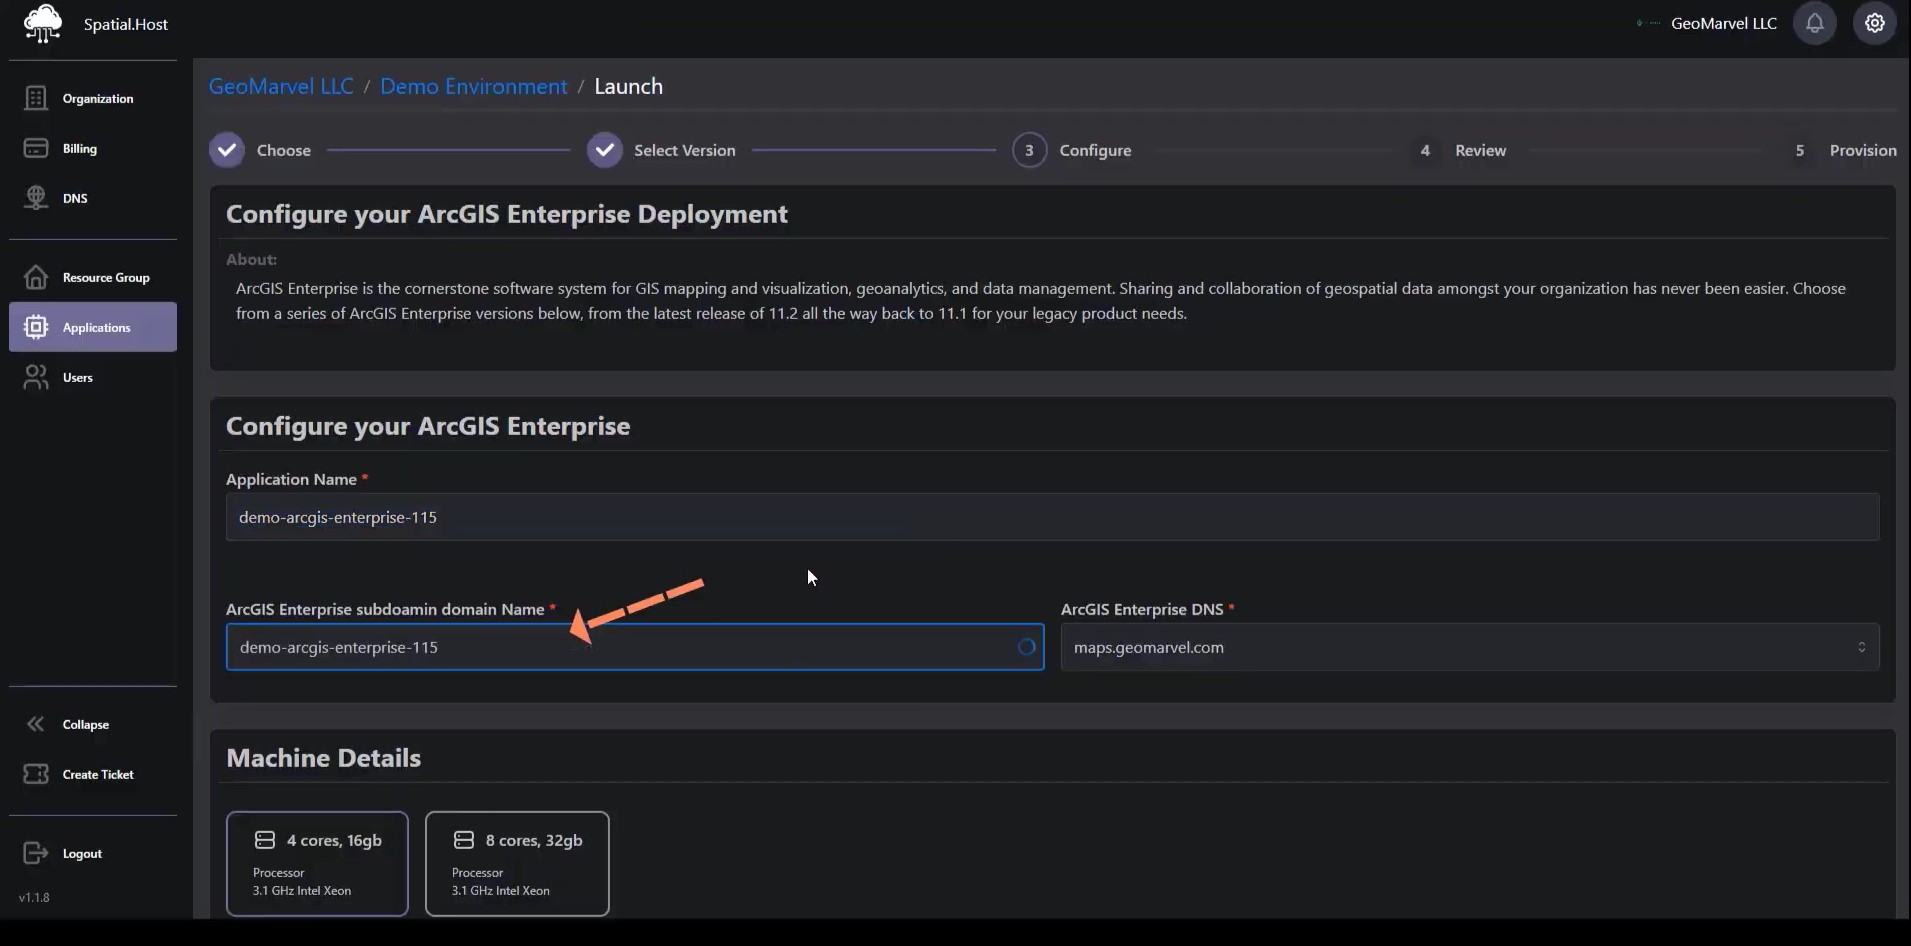Return to the Select Version step
1911x946 pixels.
[605, 150]
